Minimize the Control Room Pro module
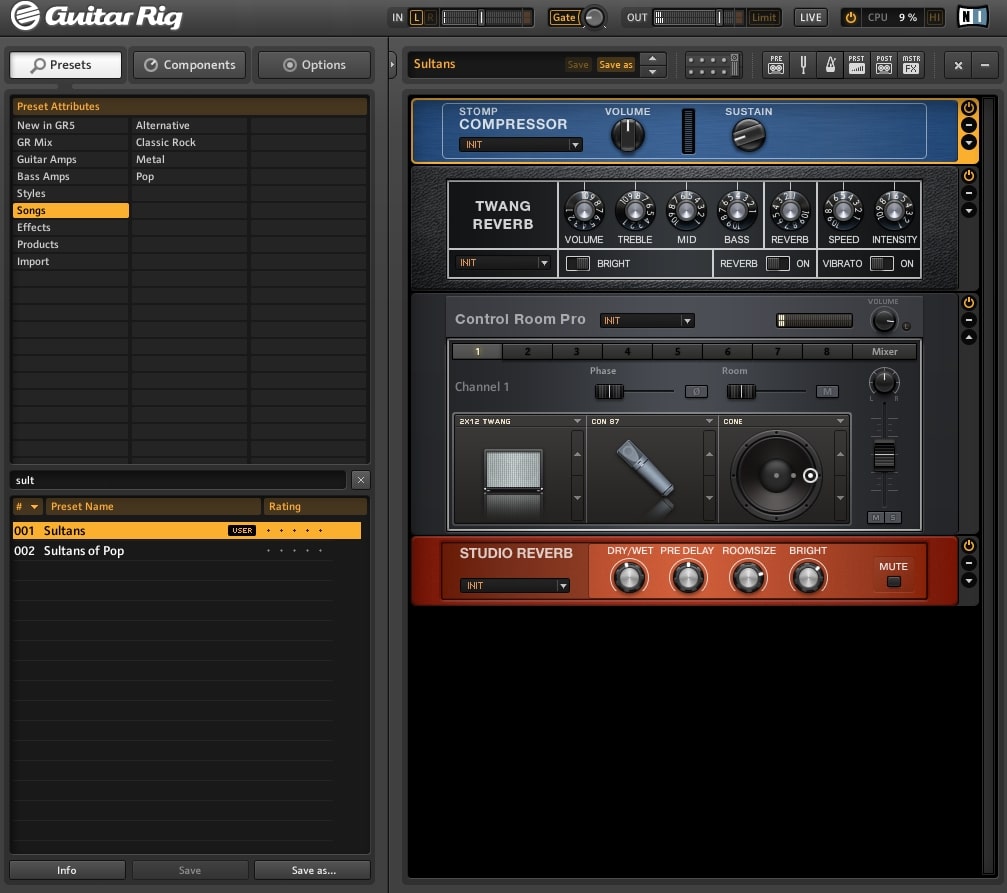Image resolution: width=1007 pixels, height=893 pixels. (x=969, y=320)
